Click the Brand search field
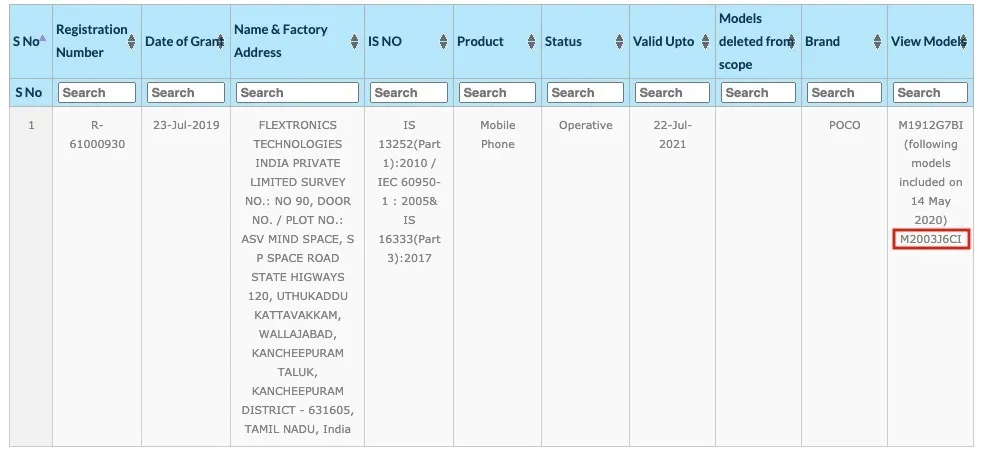This screenshot has height=454, width=984. [844, 93]
